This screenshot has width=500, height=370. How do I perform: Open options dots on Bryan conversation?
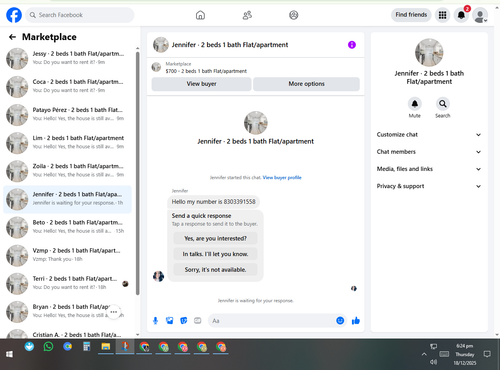tap(114, 312)
